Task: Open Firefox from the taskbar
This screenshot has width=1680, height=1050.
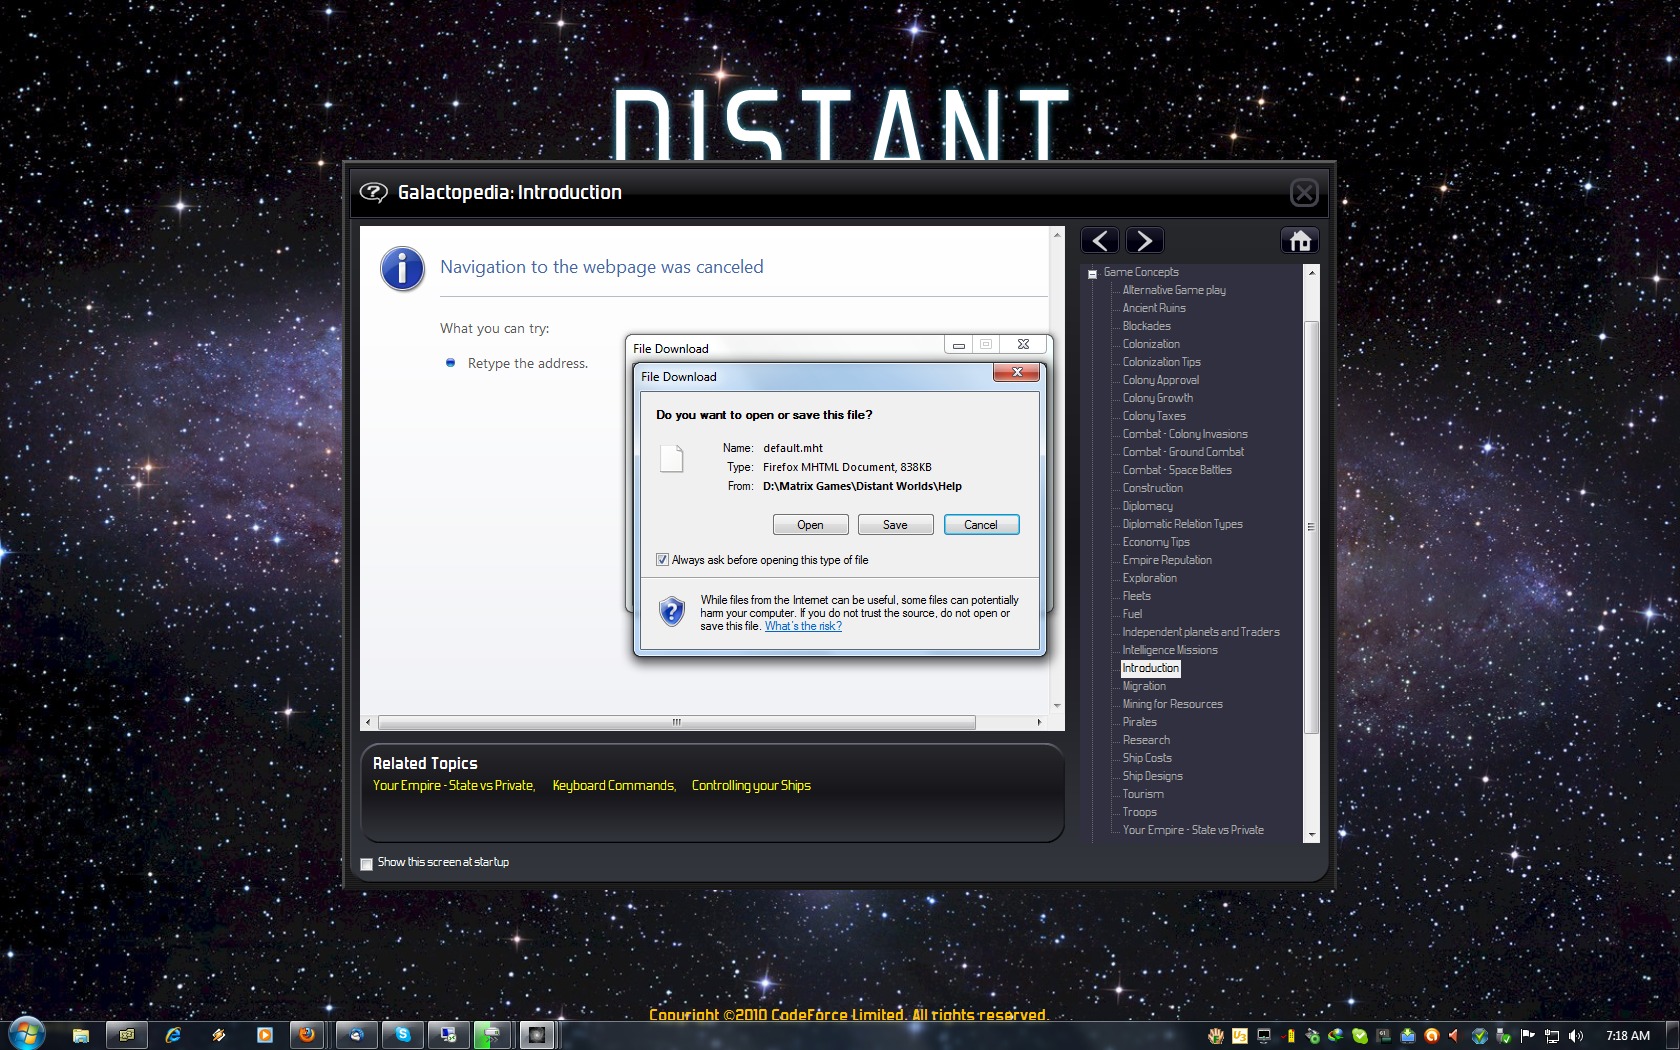Action: pyautogui.click(x=307, y=1035)
